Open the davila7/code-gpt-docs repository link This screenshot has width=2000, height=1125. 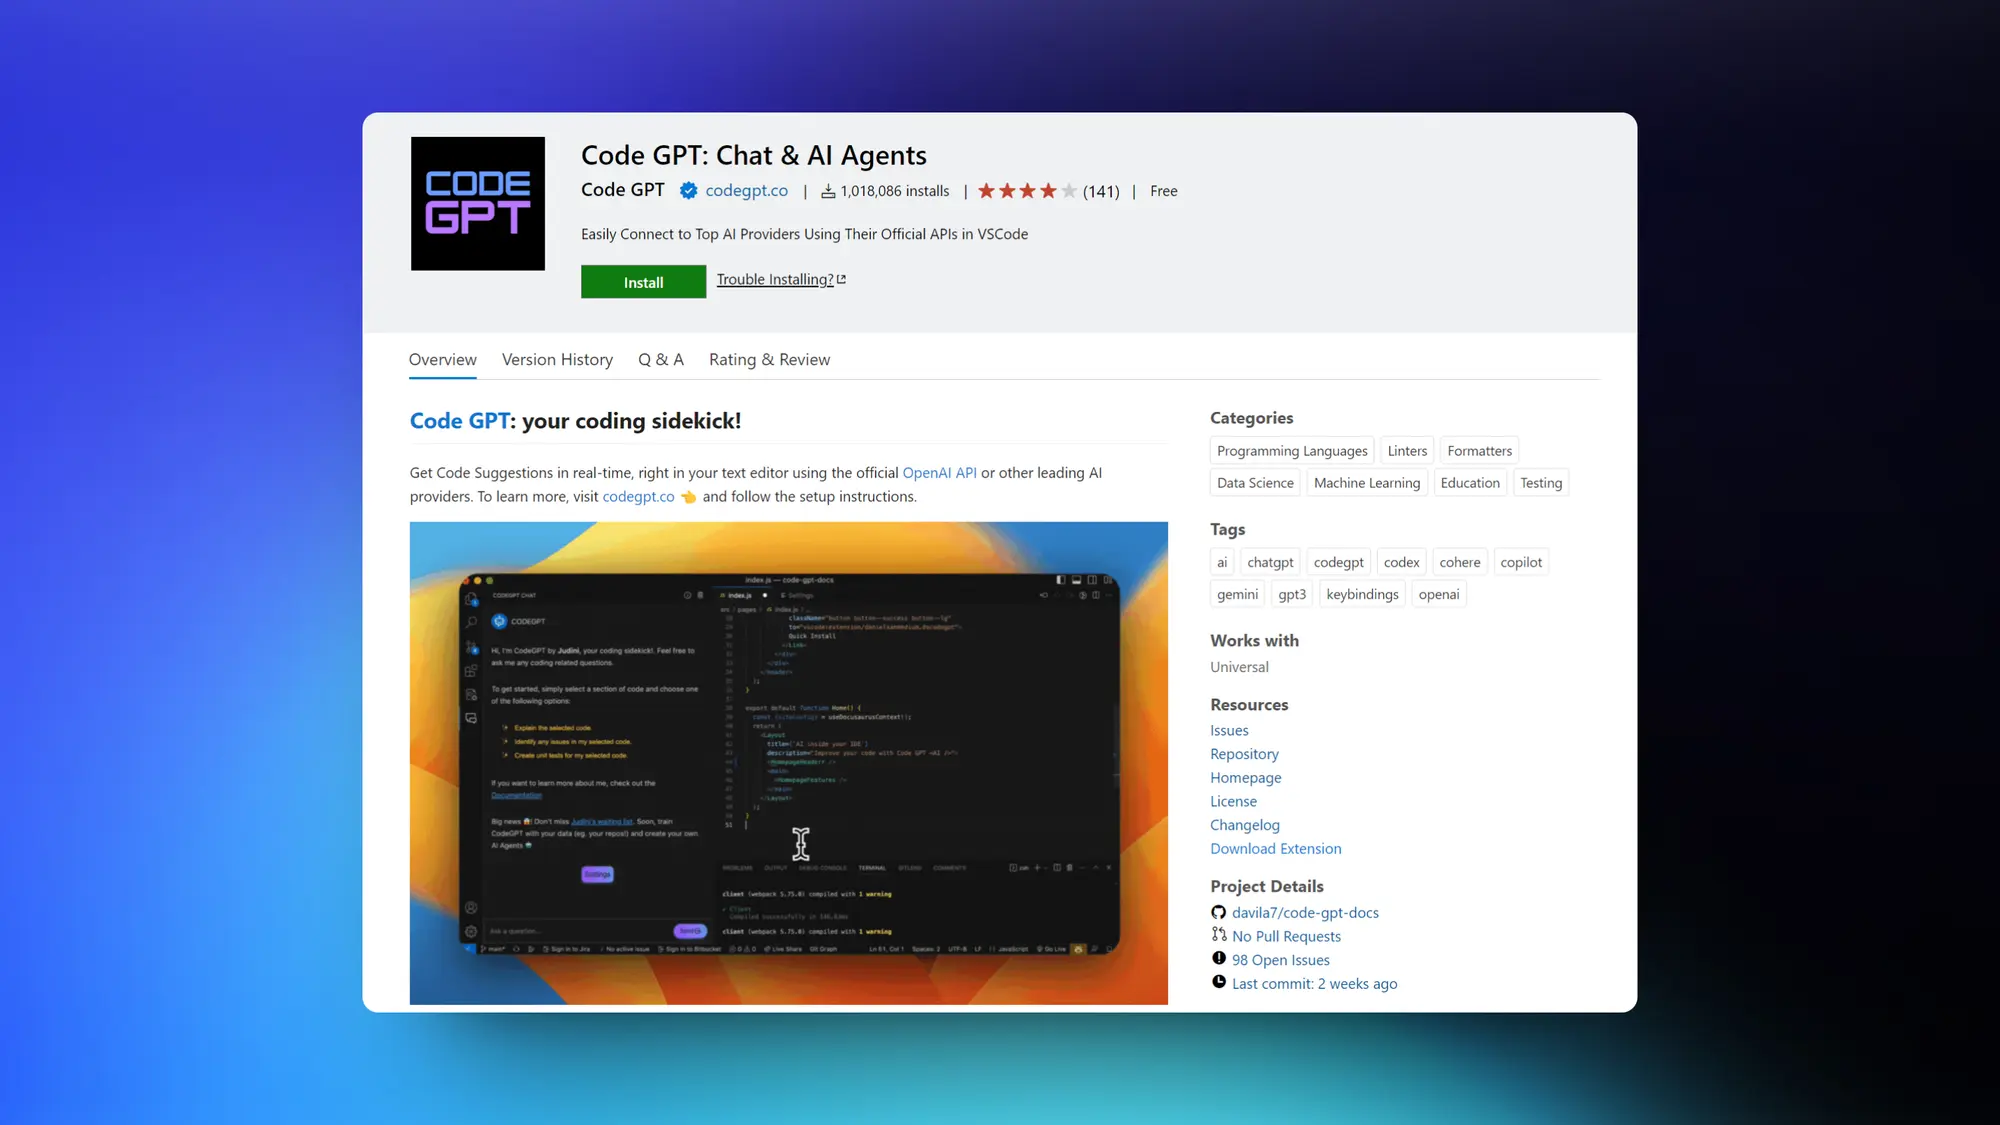(x=1305, y=912)
